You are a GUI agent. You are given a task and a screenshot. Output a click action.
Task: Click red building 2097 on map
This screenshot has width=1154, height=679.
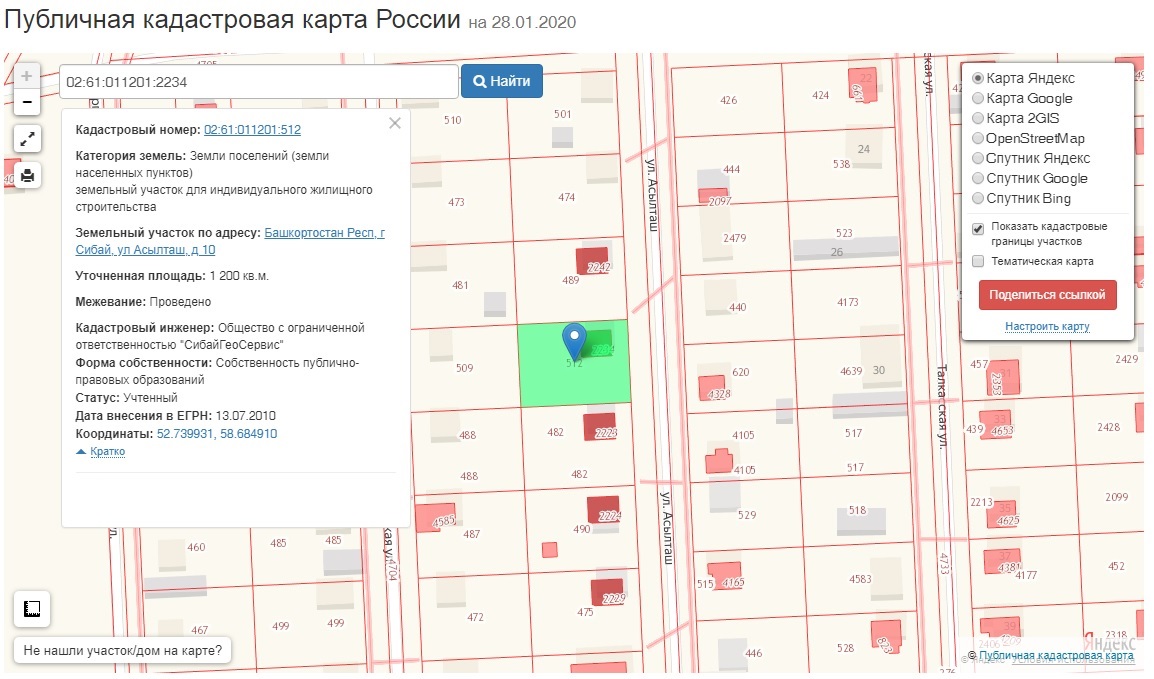tap(713, 196)
